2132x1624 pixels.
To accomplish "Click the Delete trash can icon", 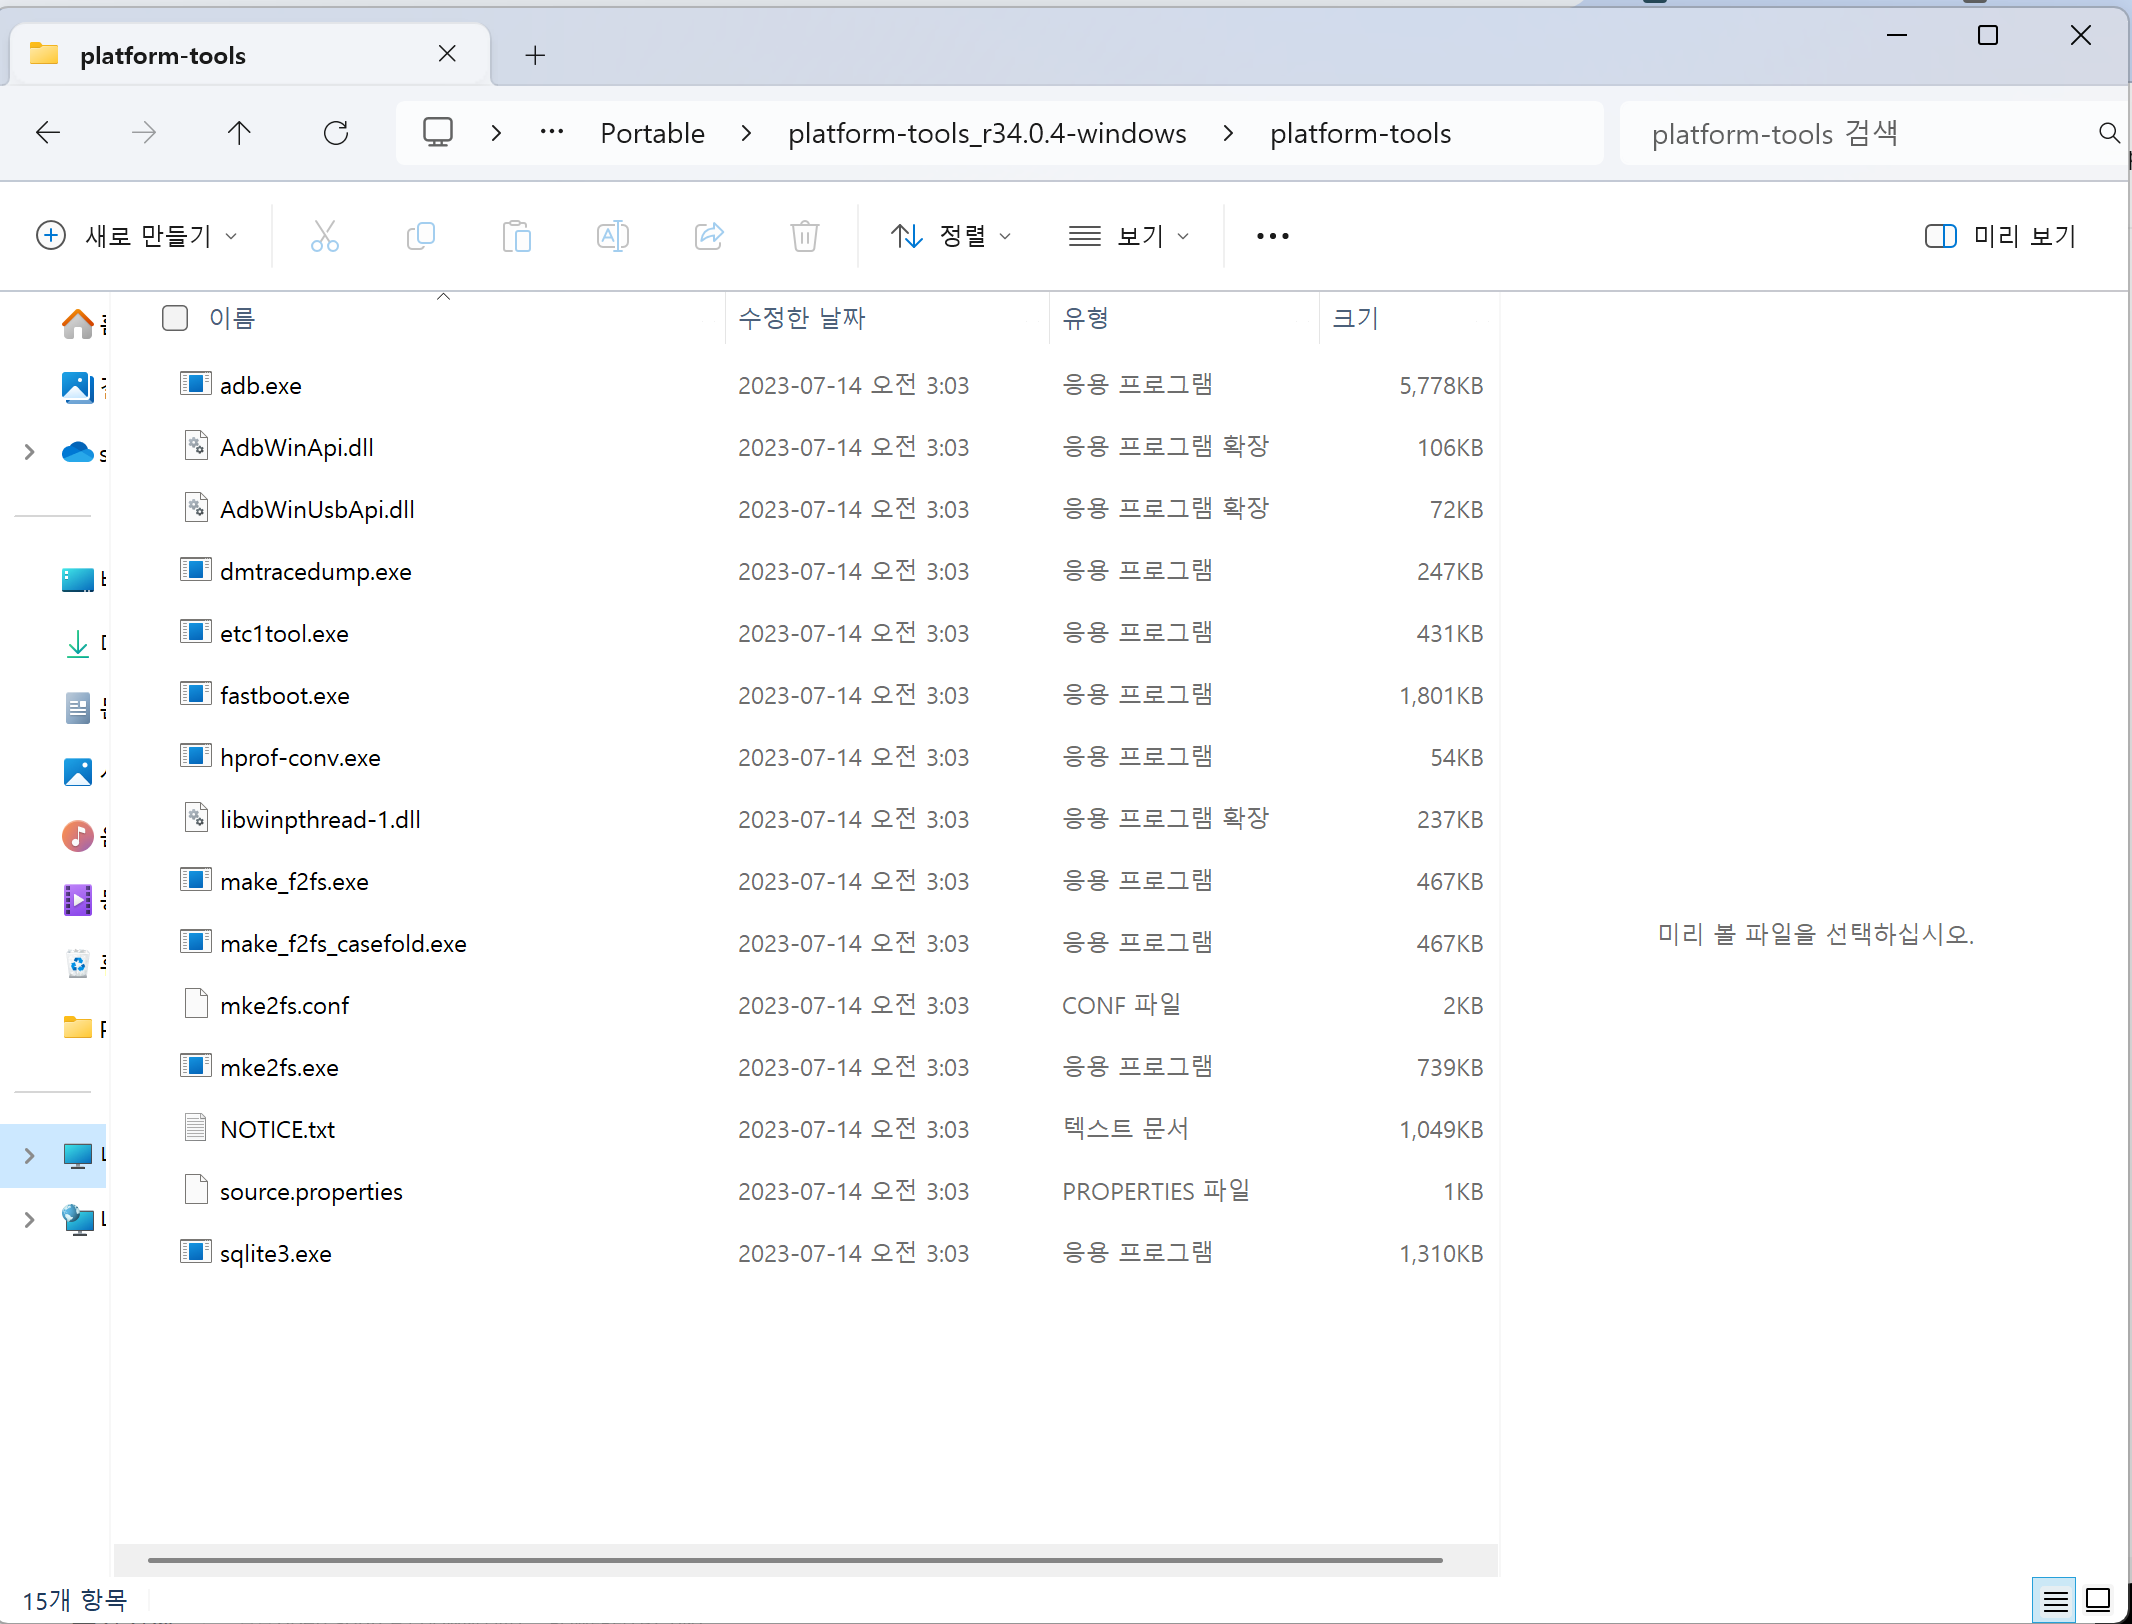I will (804, 236).
